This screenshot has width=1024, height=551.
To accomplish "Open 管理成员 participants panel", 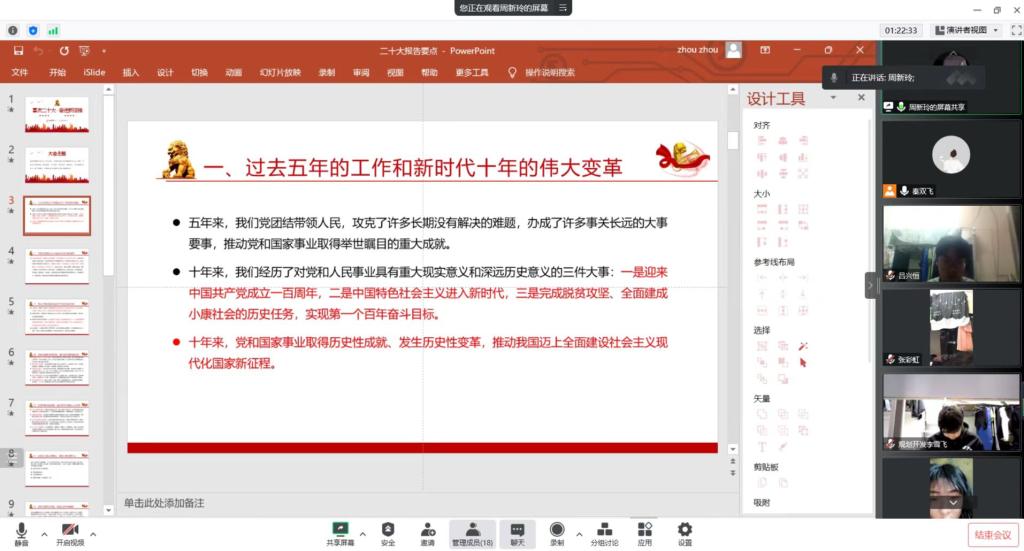I will [x=472, y=531].
